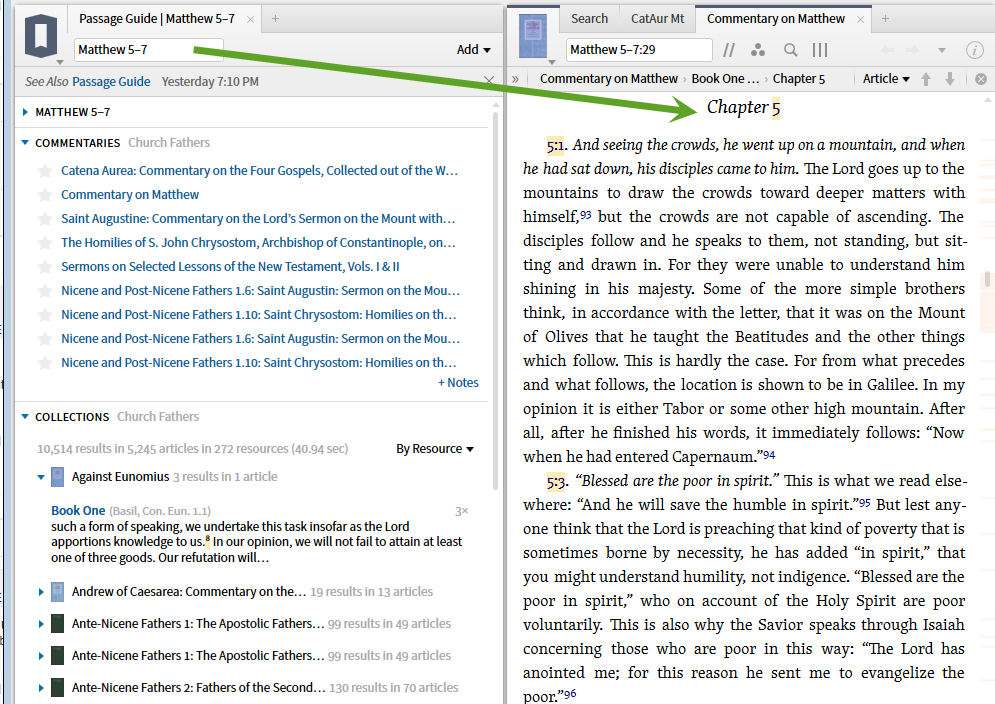Open the See Also Passage Guide link
Viewport: 995px width, 704px height.
tap(111, 81)
